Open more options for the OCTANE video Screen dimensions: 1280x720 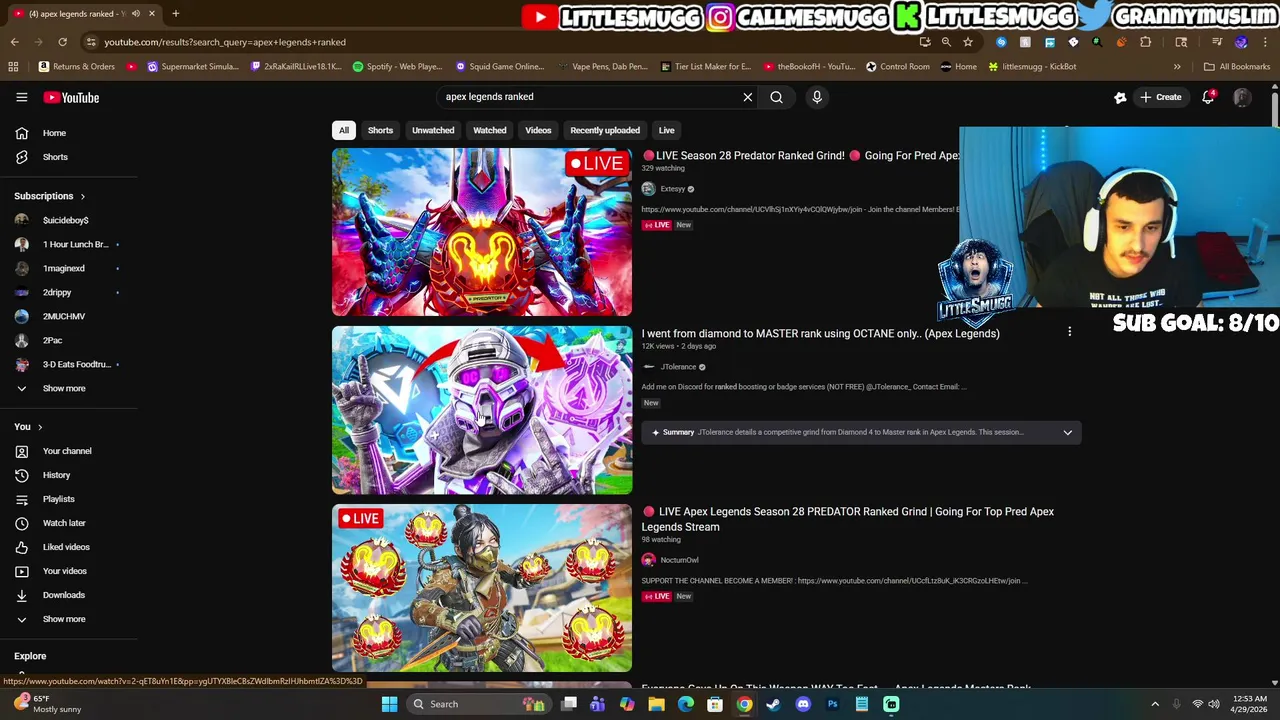pyautogui.click(x=1069, y=332)
